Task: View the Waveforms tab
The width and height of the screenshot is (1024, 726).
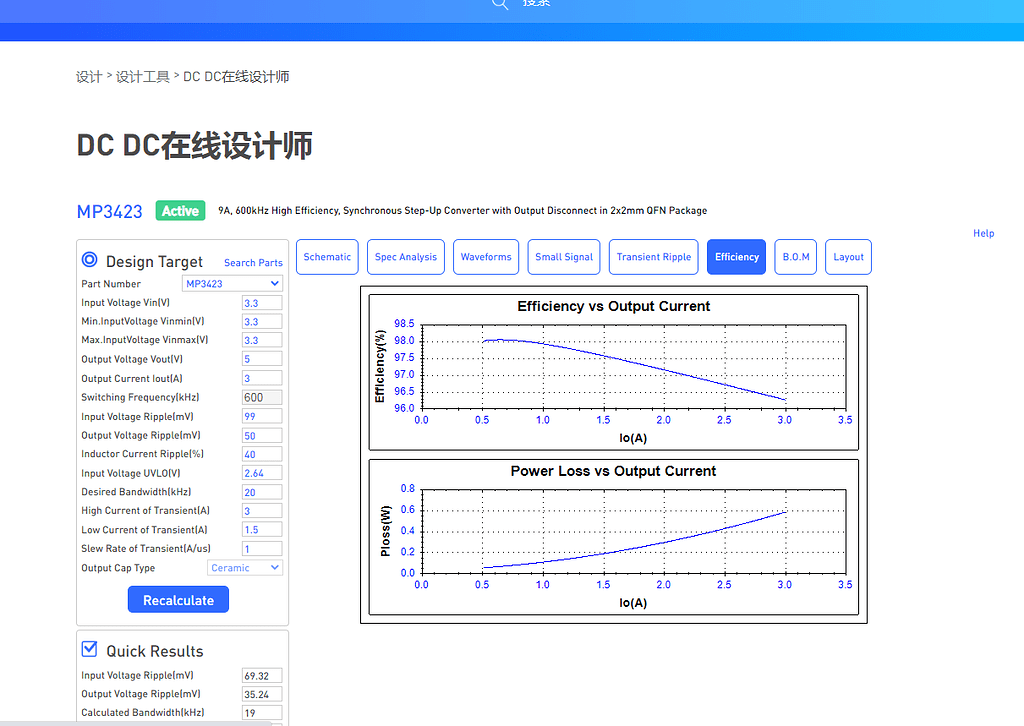Action: [x=485, y=257]
